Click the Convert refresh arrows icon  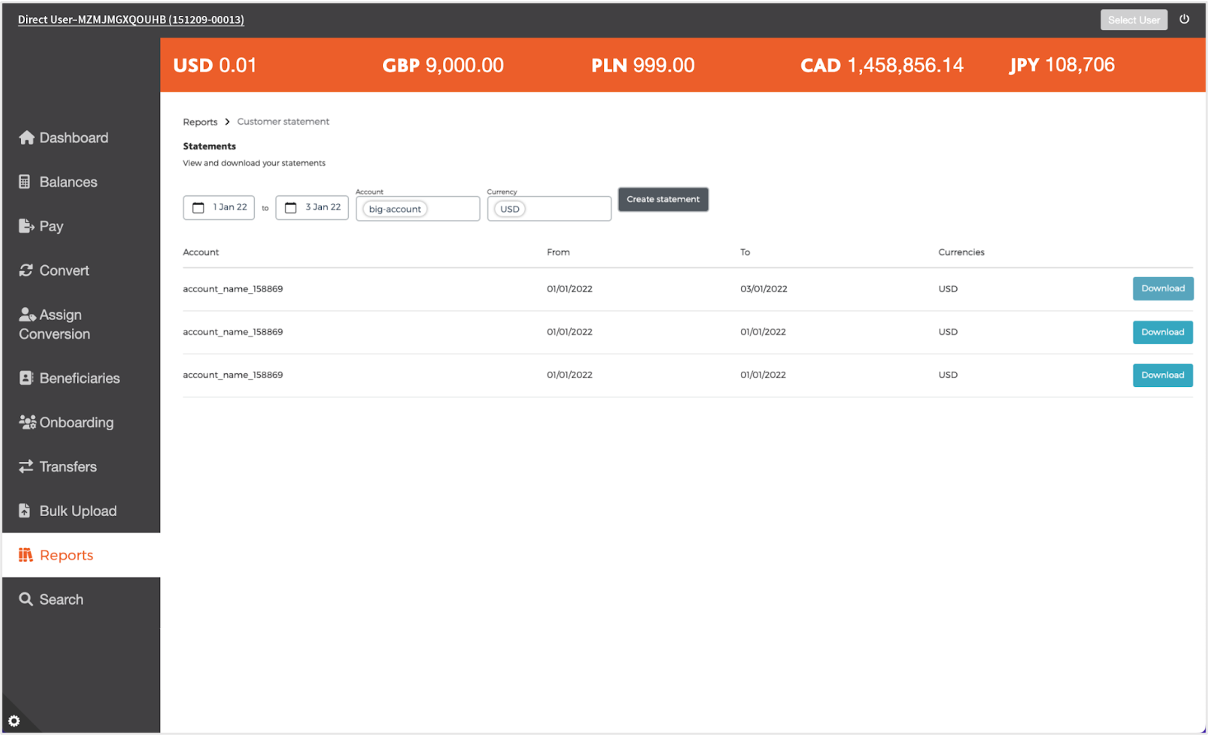point(26,270)
